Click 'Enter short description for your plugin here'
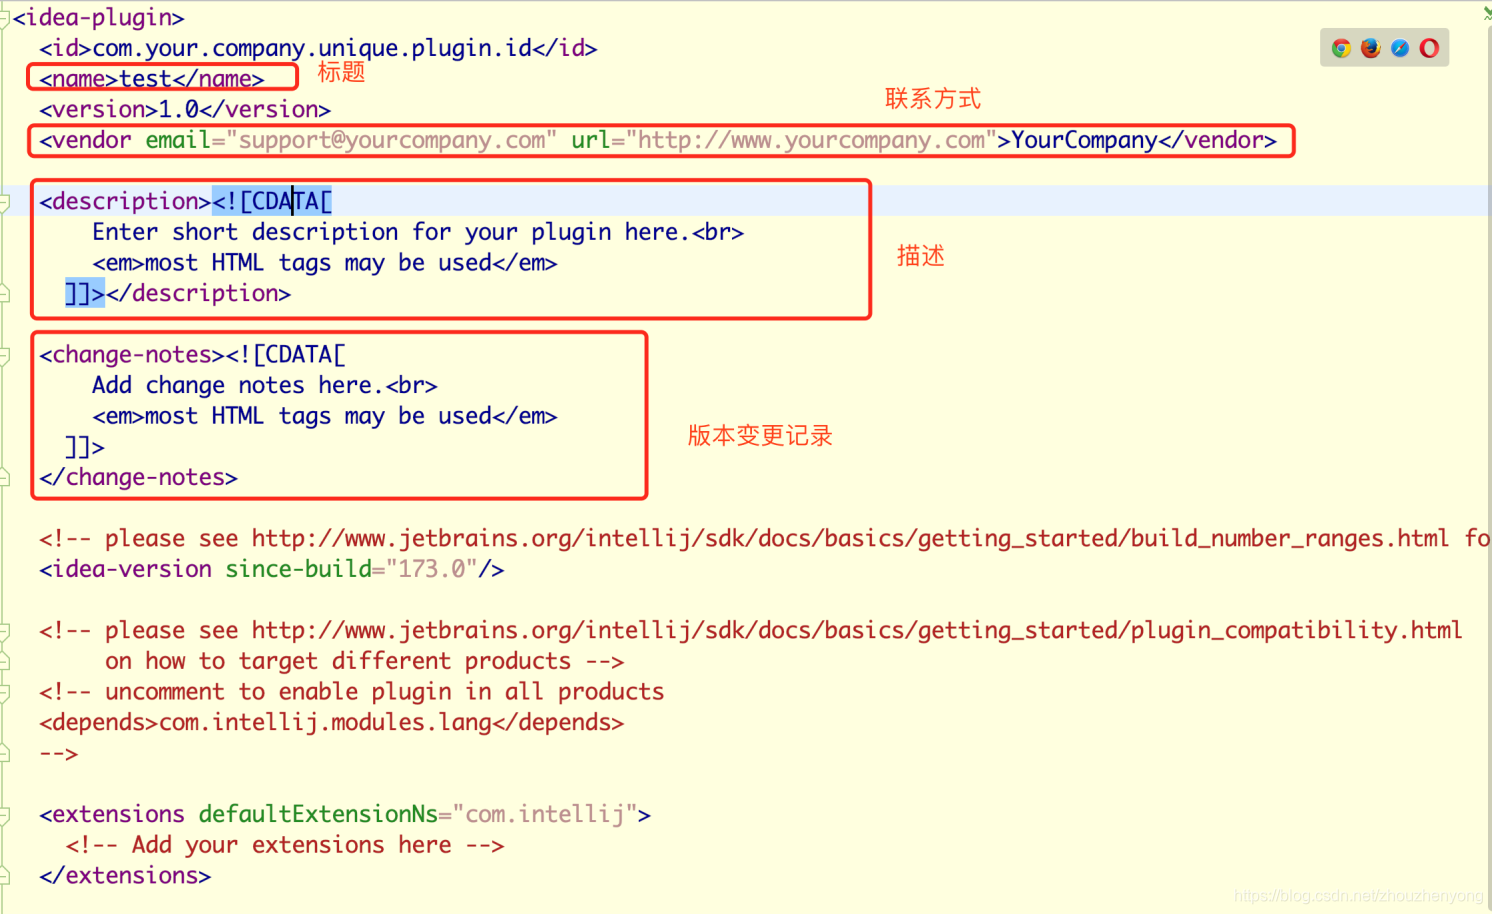 click(x=391, y=232)
